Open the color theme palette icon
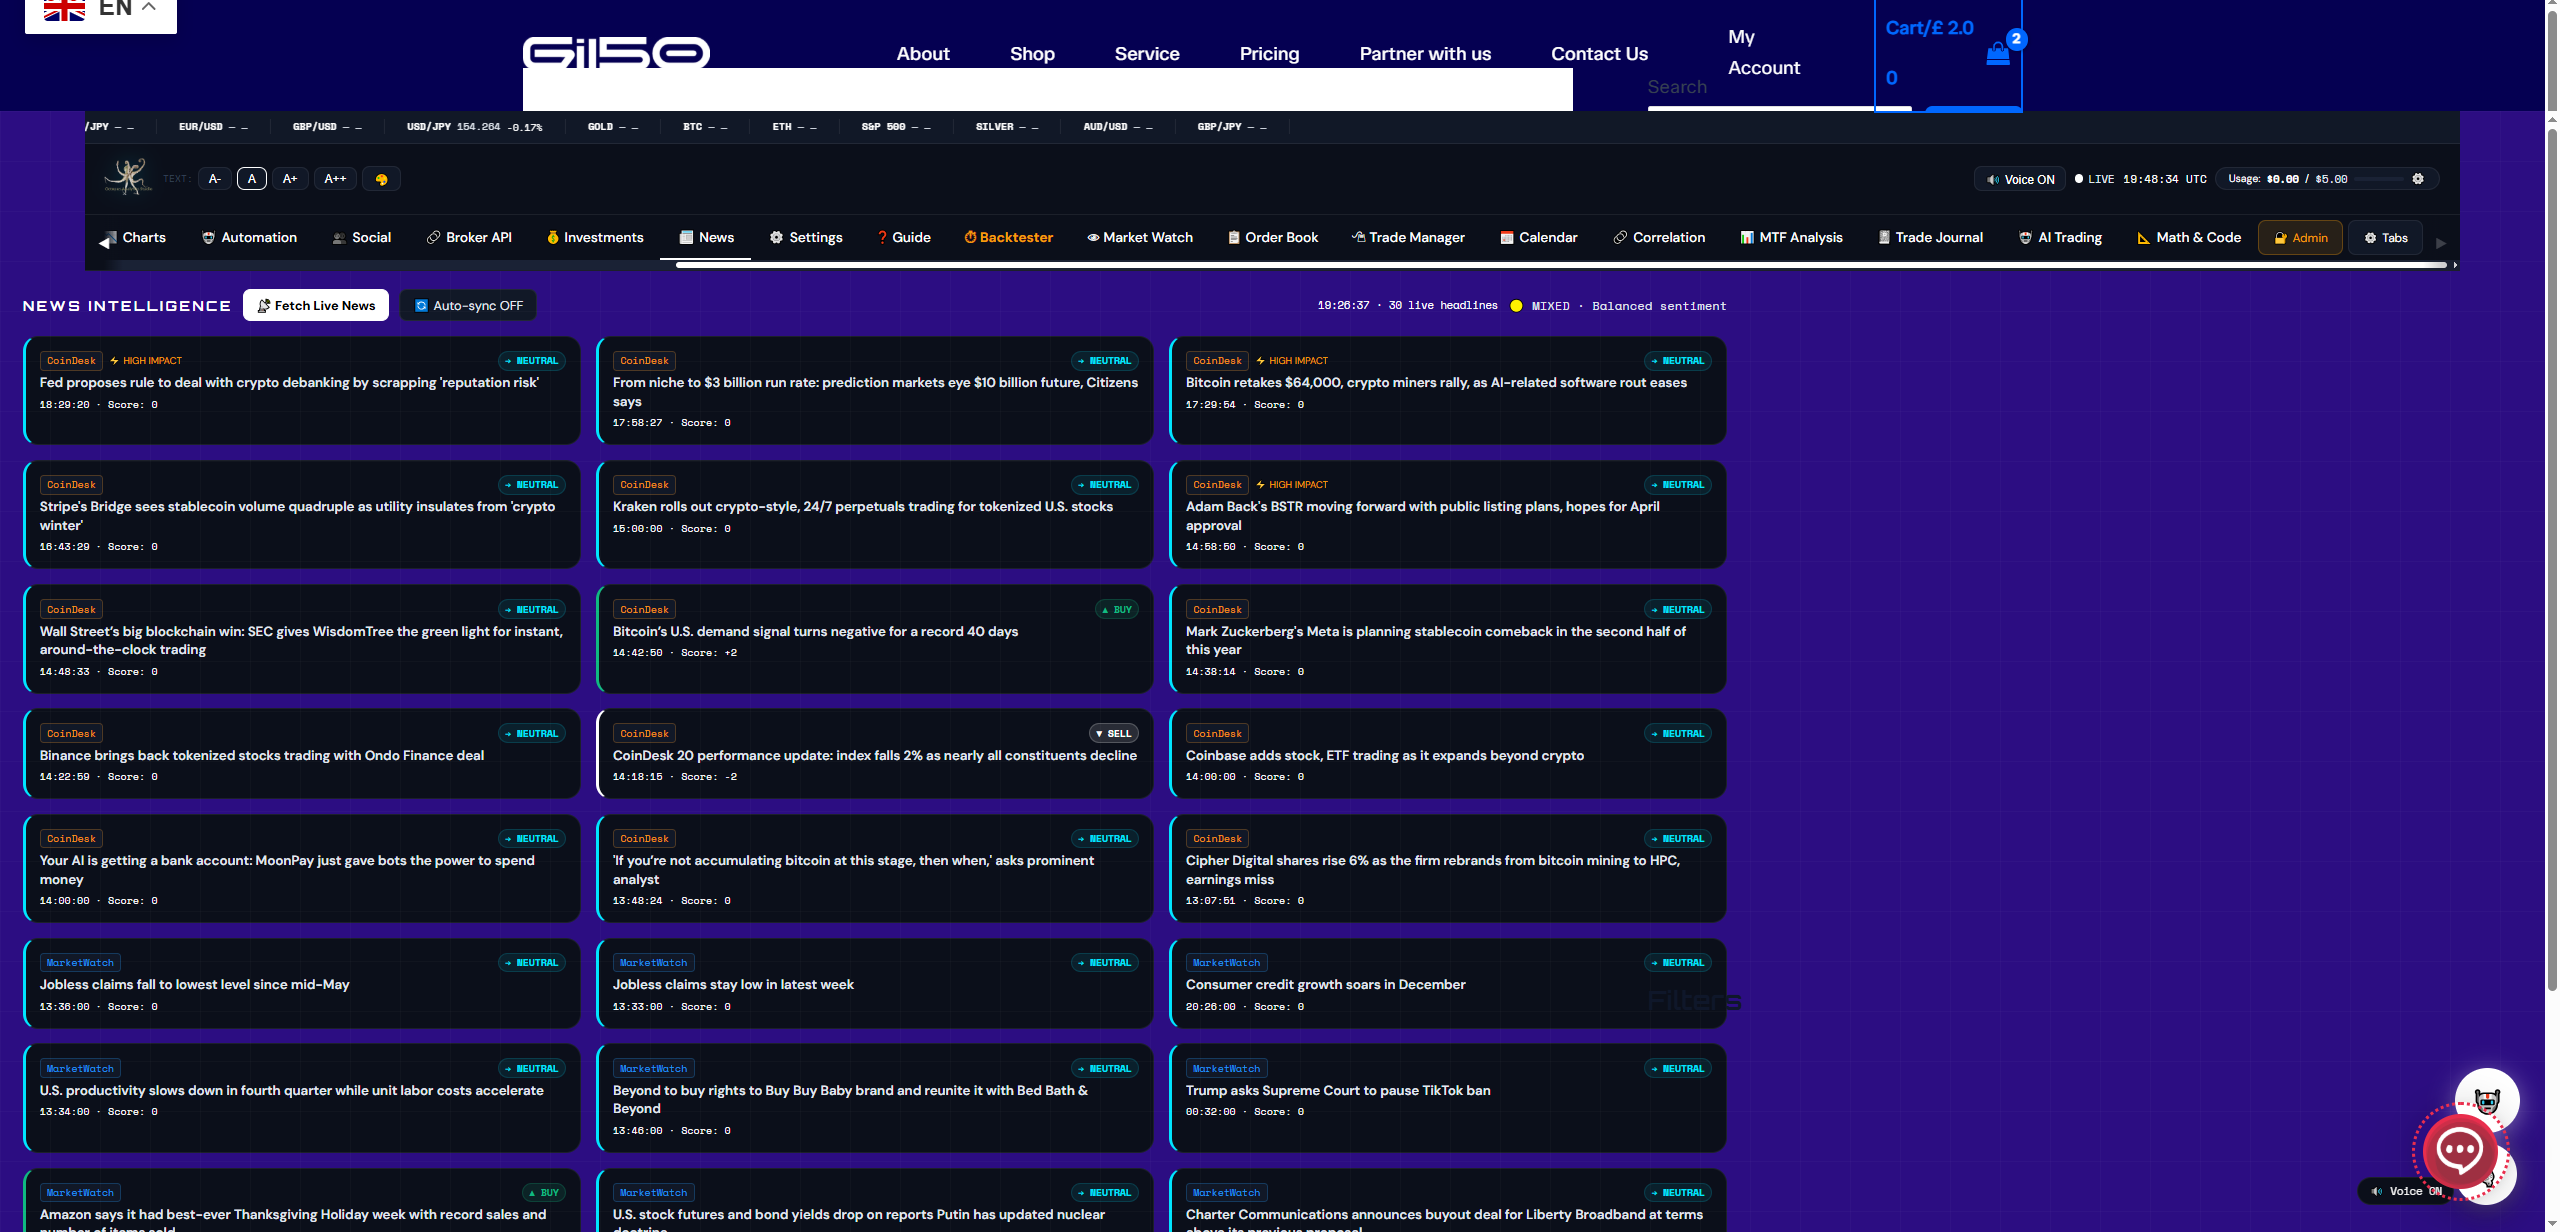The image size is (2560, 1232). (x=381, y=179)
